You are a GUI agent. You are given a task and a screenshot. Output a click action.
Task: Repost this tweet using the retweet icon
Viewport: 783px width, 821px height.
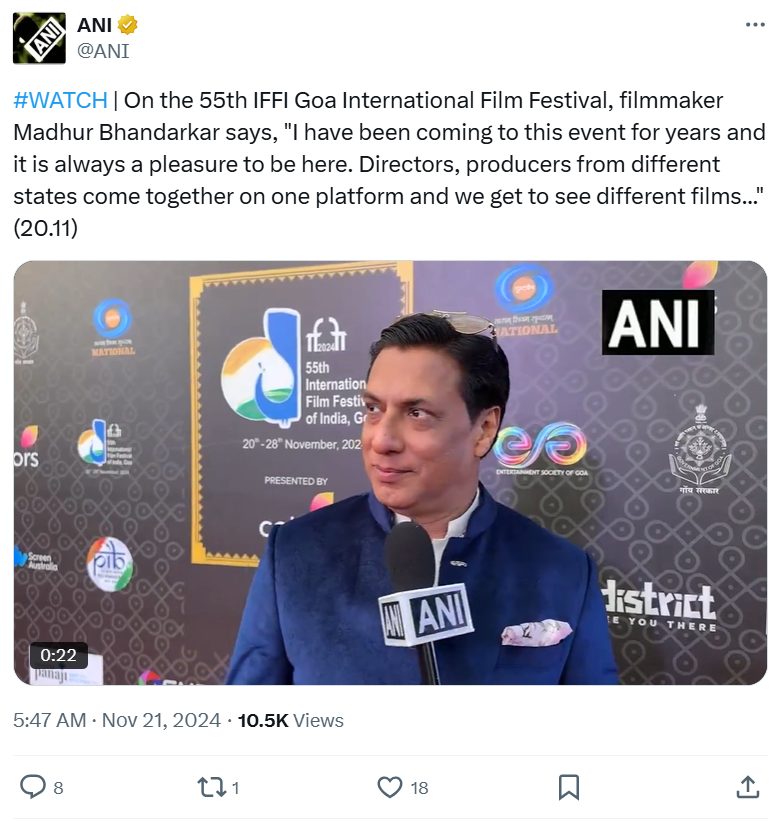(211, 787)
